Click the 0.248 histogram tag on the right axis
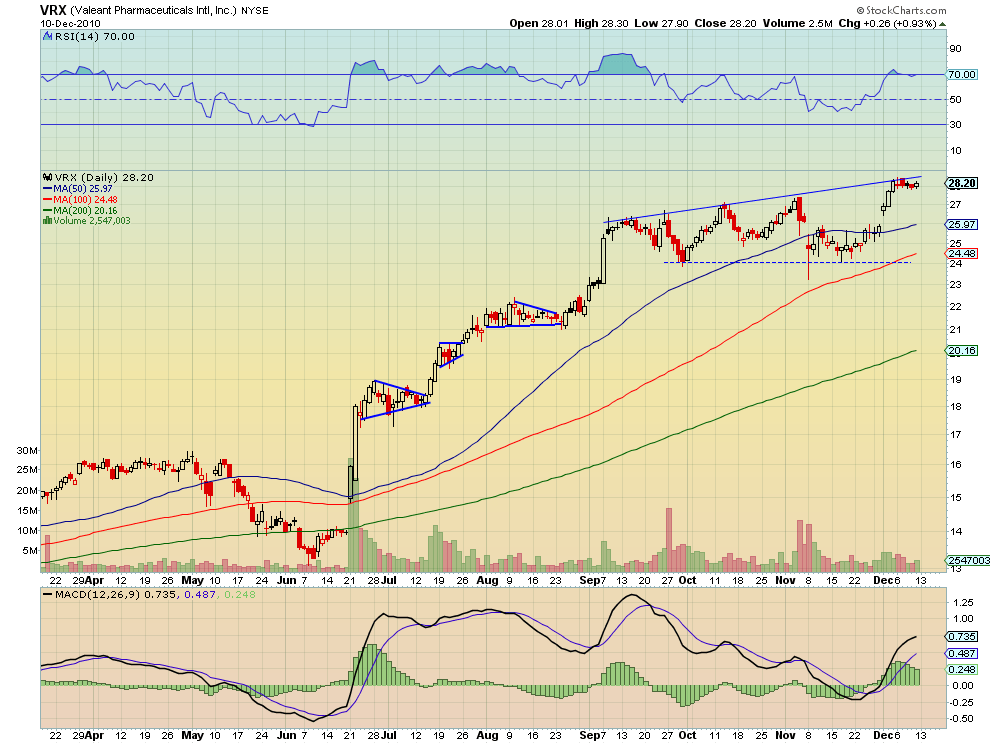 (962, 669)
